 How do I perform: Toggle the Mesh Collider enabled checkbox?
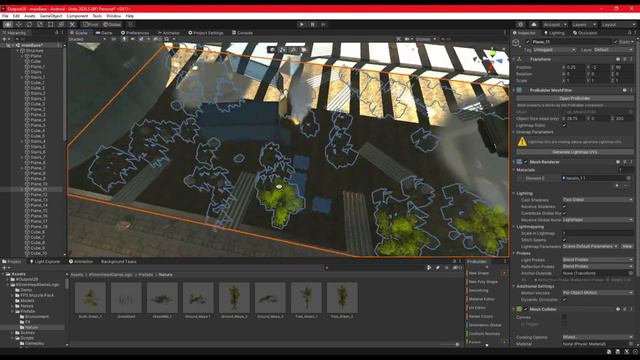tap(526, 309)
